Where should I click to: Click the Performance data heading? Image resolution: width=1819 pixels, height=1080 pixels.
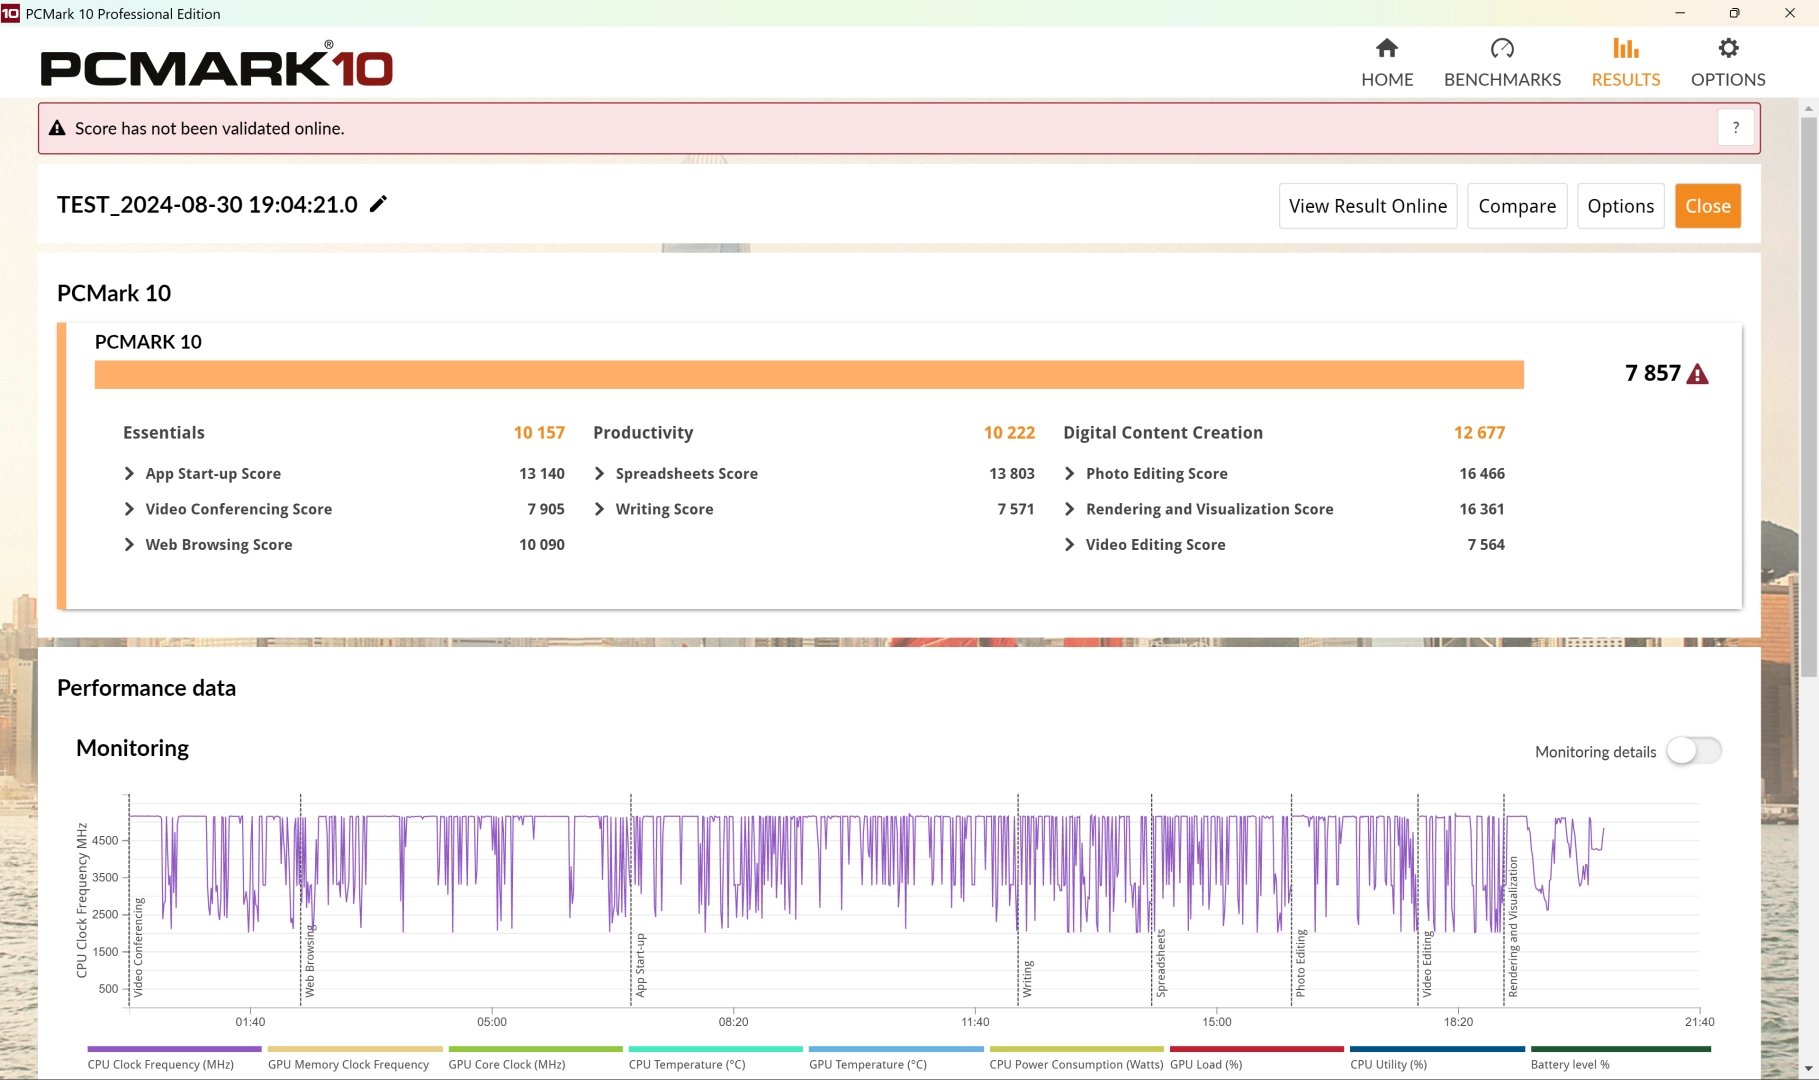146,688
